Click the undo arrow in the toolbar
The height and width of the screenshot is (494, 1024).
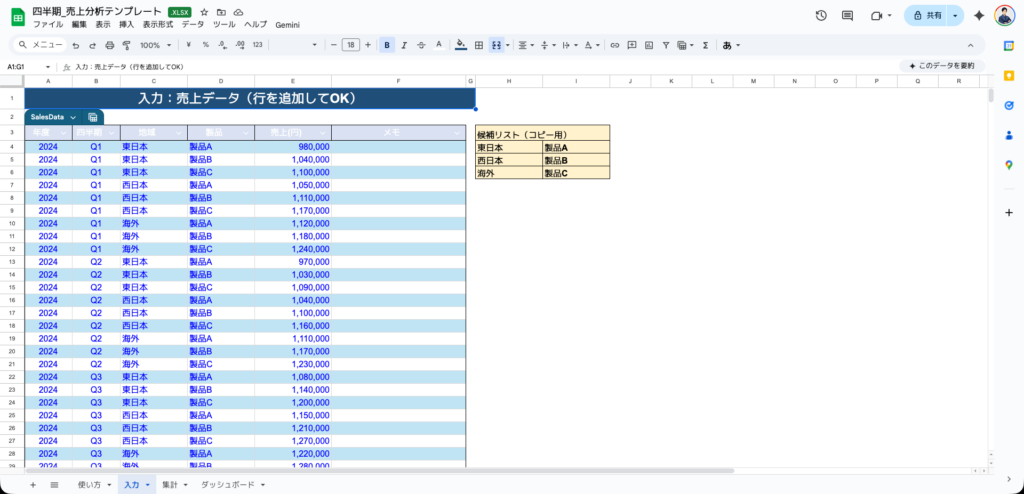coord(76,45)
